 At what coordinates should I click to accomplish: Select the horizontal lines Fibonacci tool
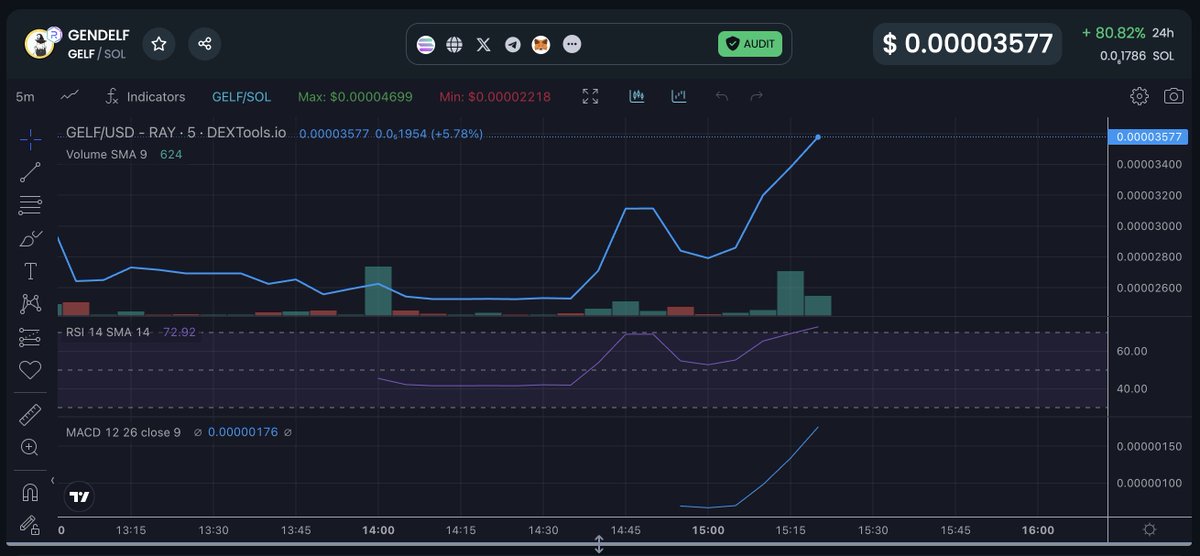30,205
